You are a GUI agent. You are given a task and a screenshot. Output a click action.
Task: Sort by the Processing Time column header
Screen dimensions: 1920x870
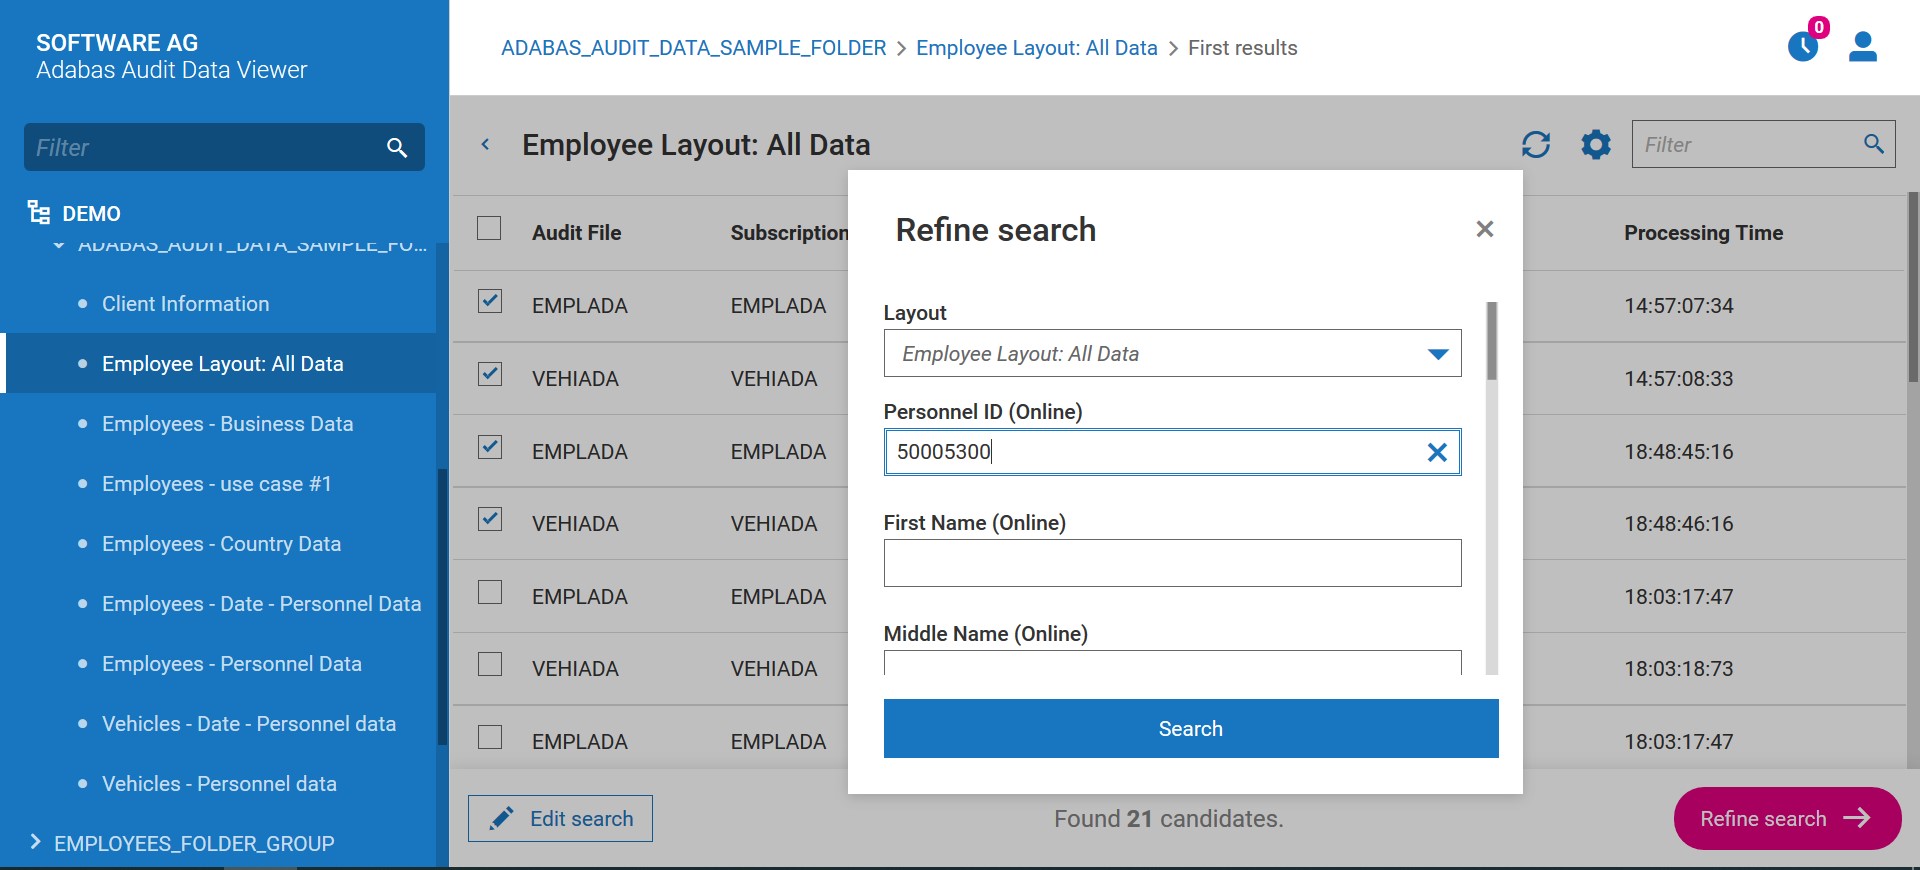pos(1703,233)
